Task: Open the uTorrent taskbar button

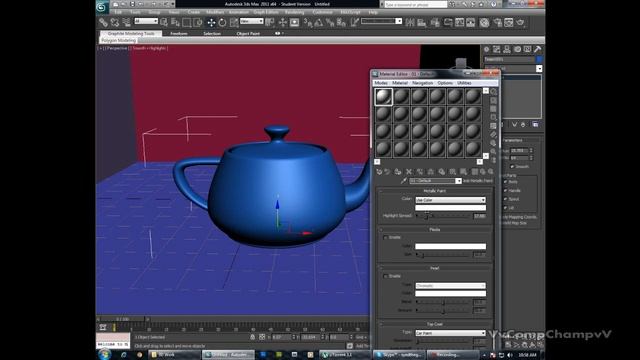Action: pyautogui.click(x=344, y=355)
